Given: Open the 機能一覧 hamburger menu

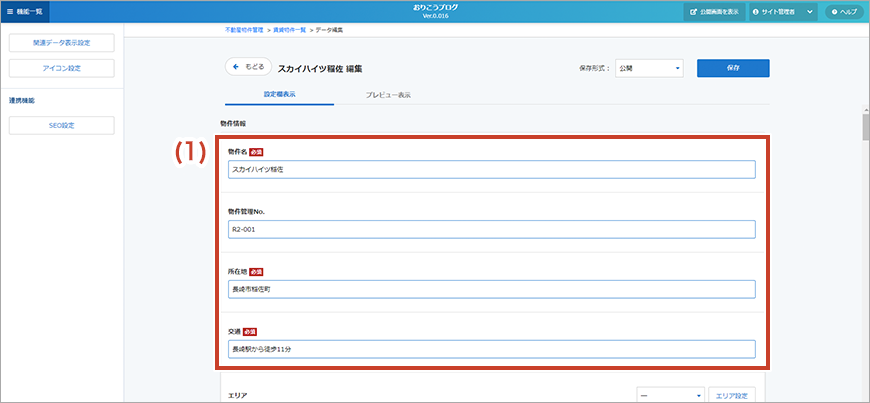Looking at the screenshot, I should tap(24, 11).
